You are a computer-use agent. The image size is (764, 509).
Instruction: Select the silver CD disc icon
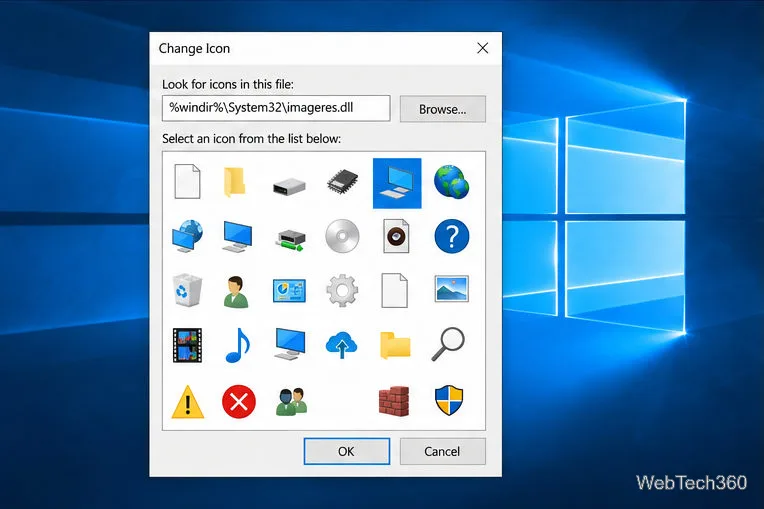[343, 236]
